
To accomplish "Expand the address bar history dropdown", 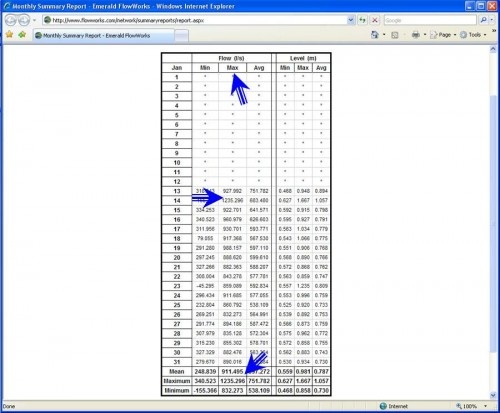I will [351, 20].
